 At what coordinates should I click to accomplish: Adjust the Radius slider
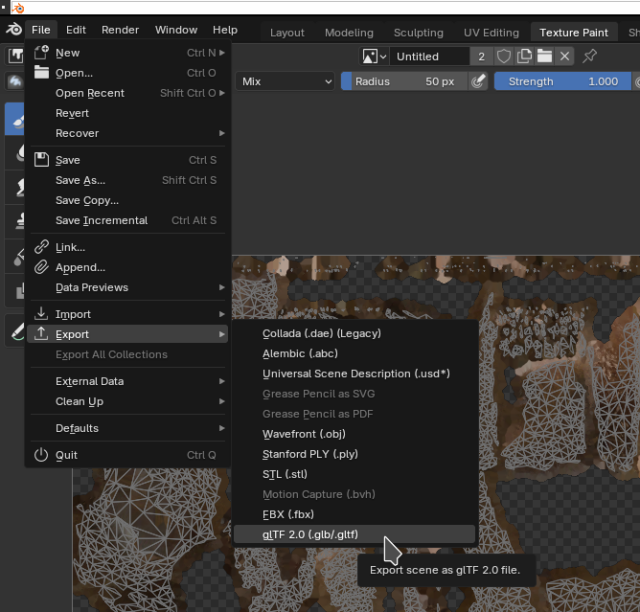click(404, 81)
